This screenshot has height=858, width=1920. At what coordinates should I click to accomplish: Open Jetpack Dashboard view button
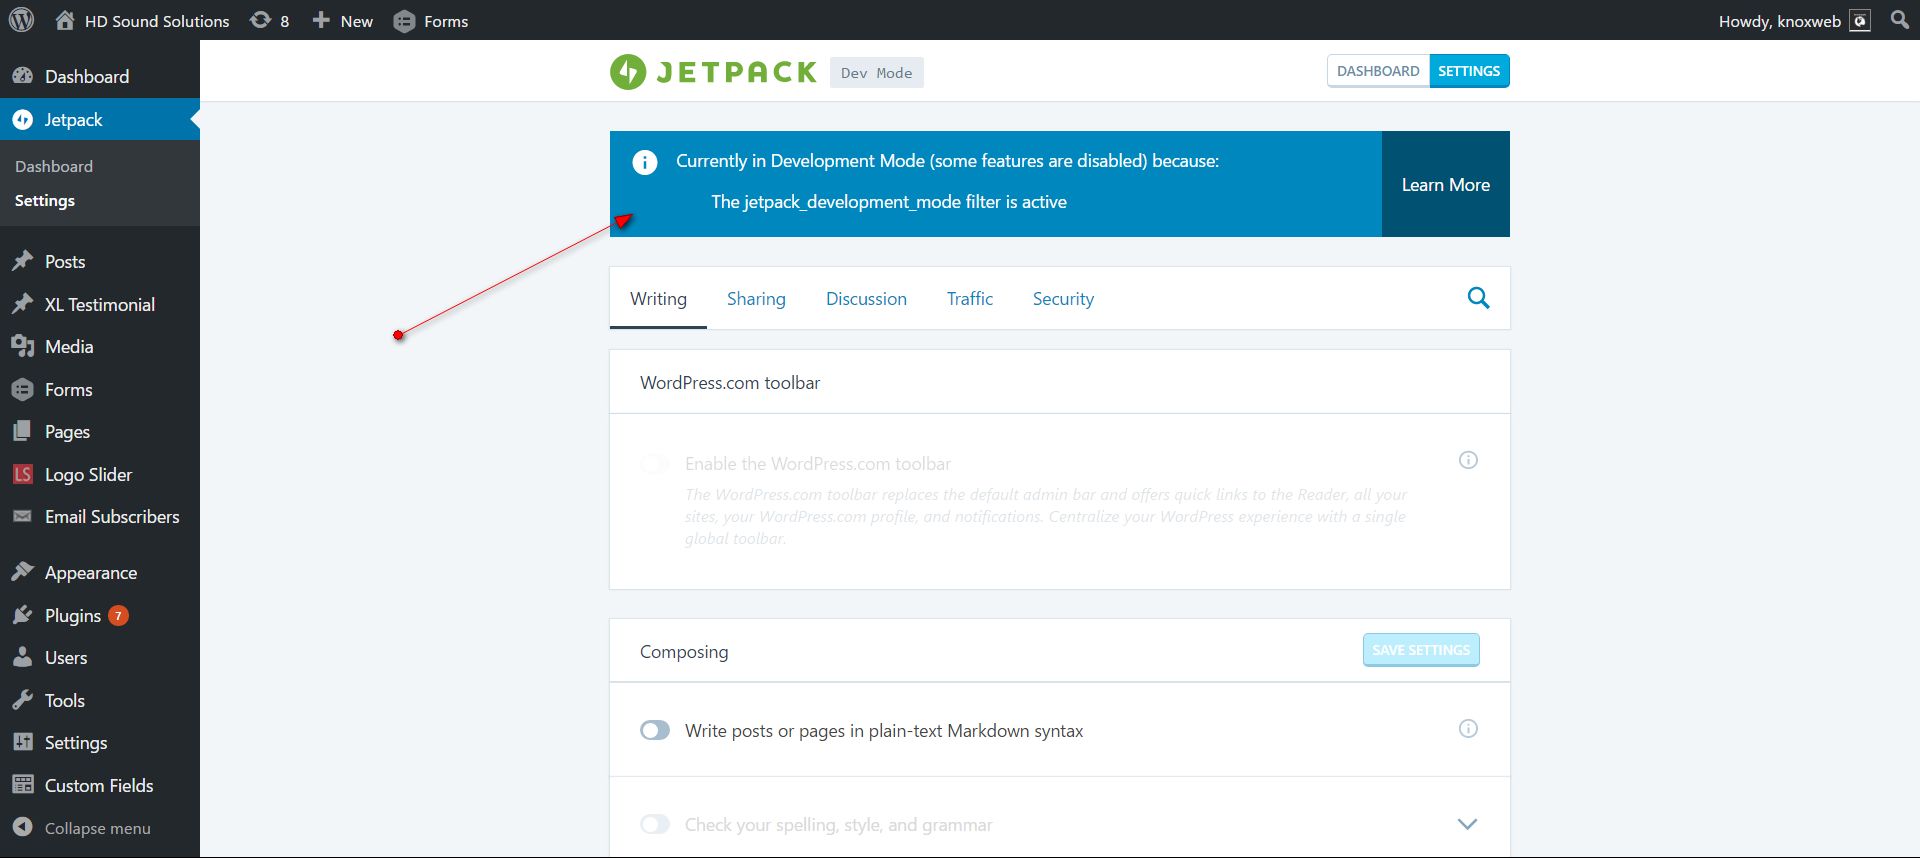click(x=1378, y=71)
